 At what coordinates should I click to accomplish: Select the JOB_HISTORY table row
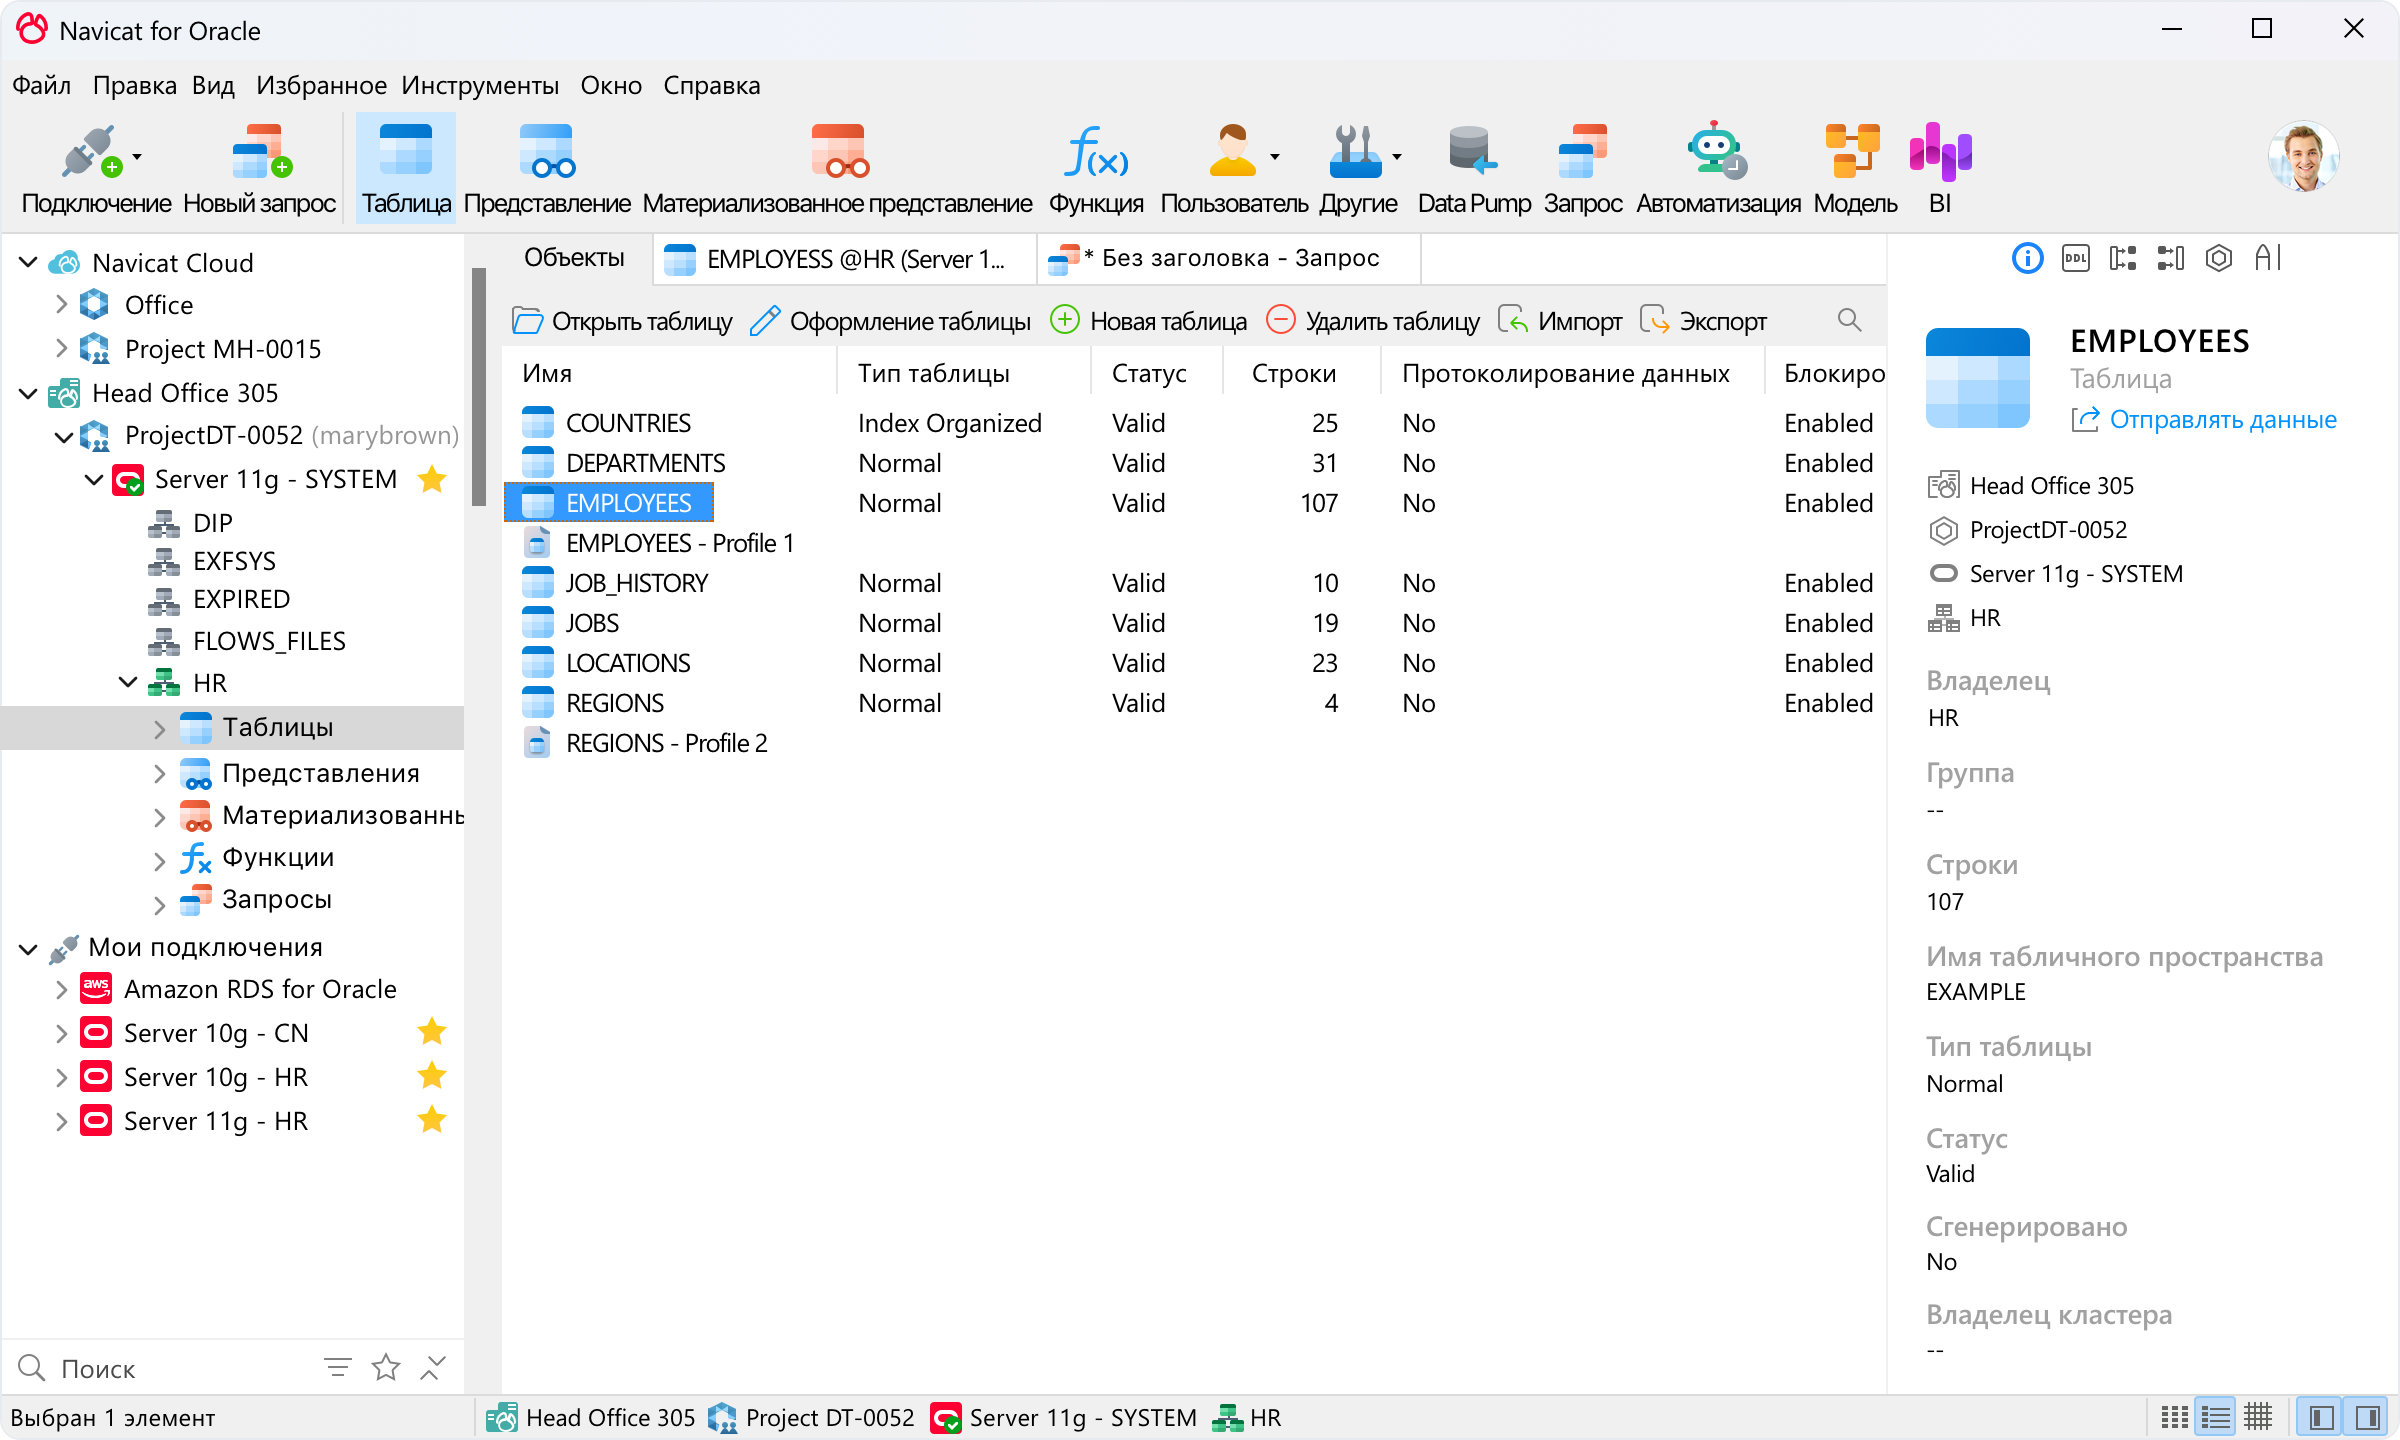(x=1192, y=583)
